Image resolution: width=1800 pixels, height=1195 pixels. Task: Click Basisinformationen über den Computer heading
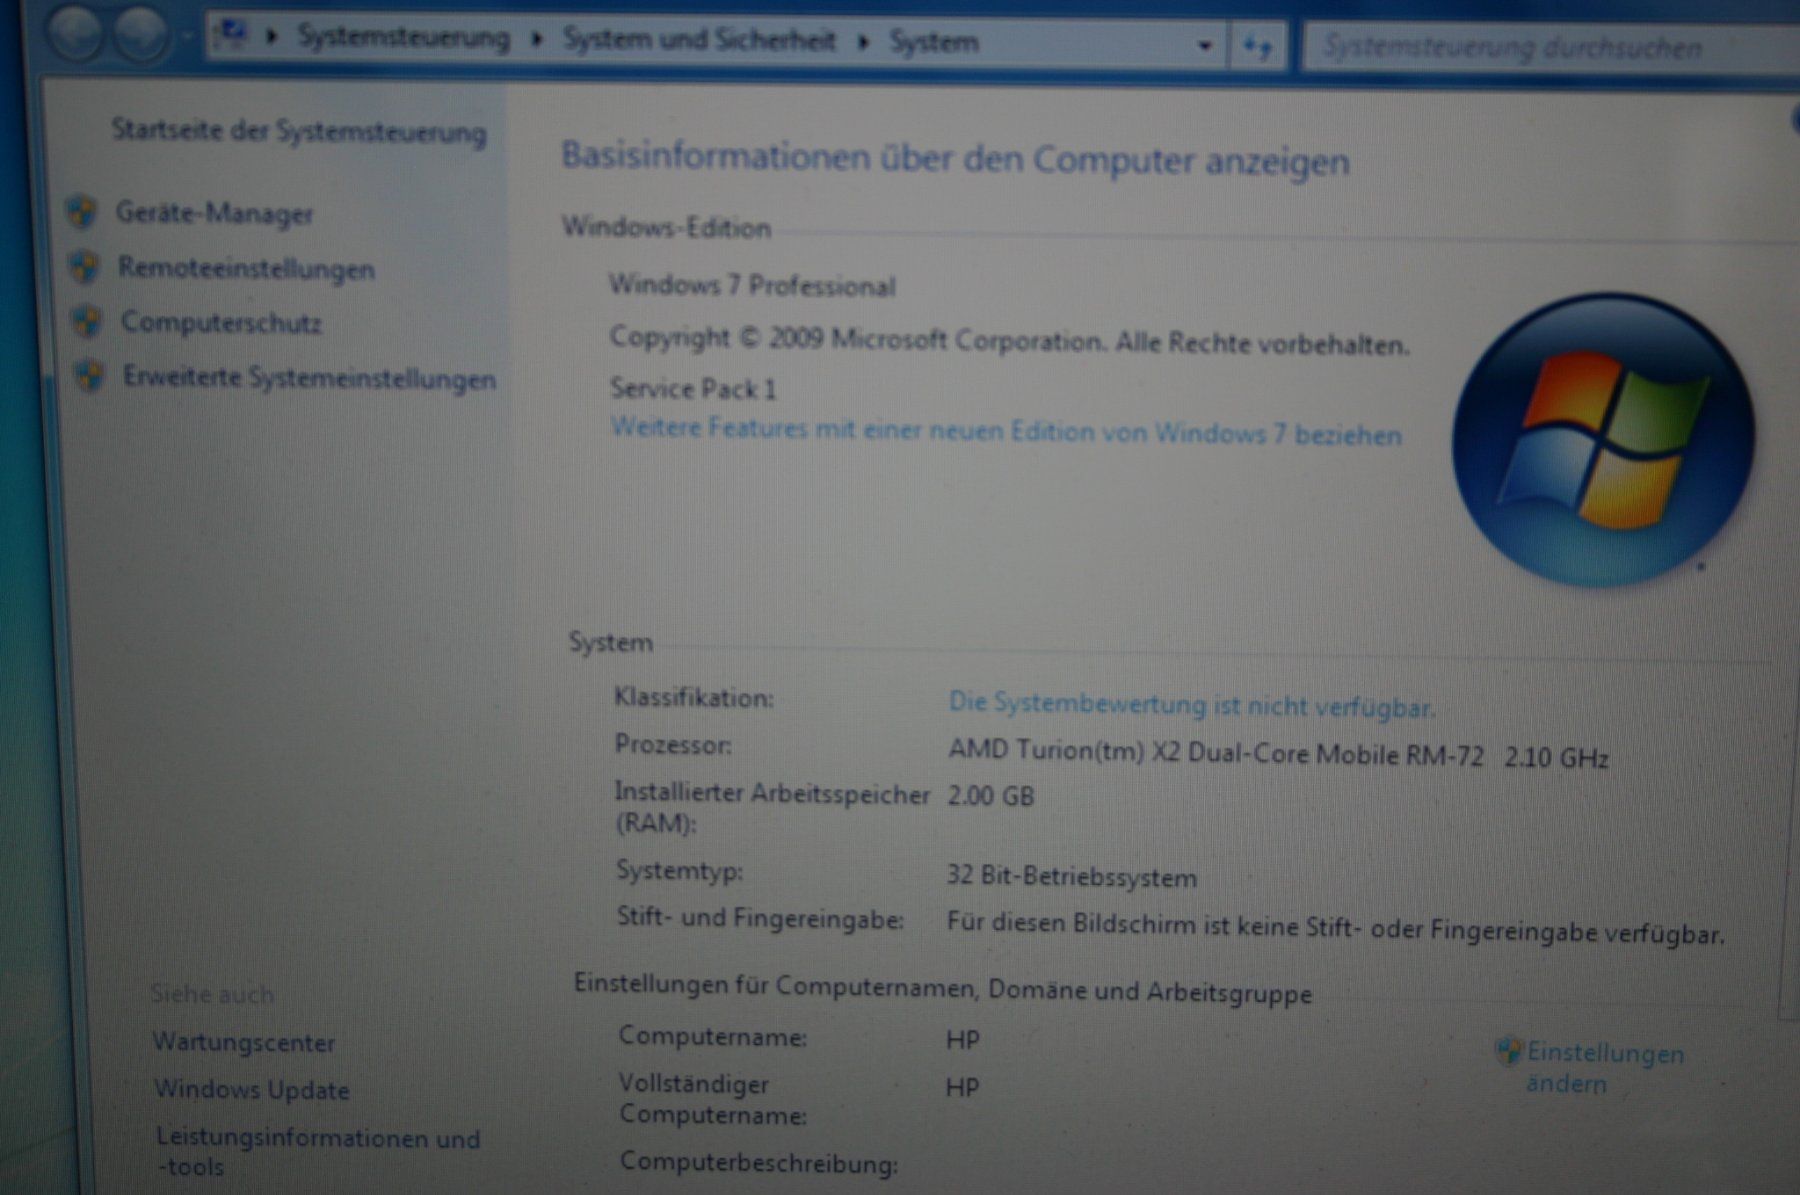click(955, 159)
